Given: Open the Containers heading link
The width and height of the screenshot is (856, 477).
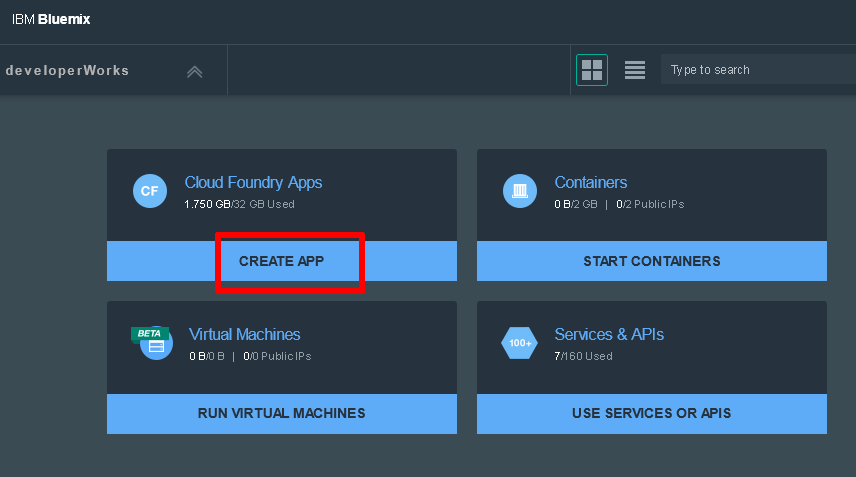Looking at the screenshot, I should [x=590, y=182].
